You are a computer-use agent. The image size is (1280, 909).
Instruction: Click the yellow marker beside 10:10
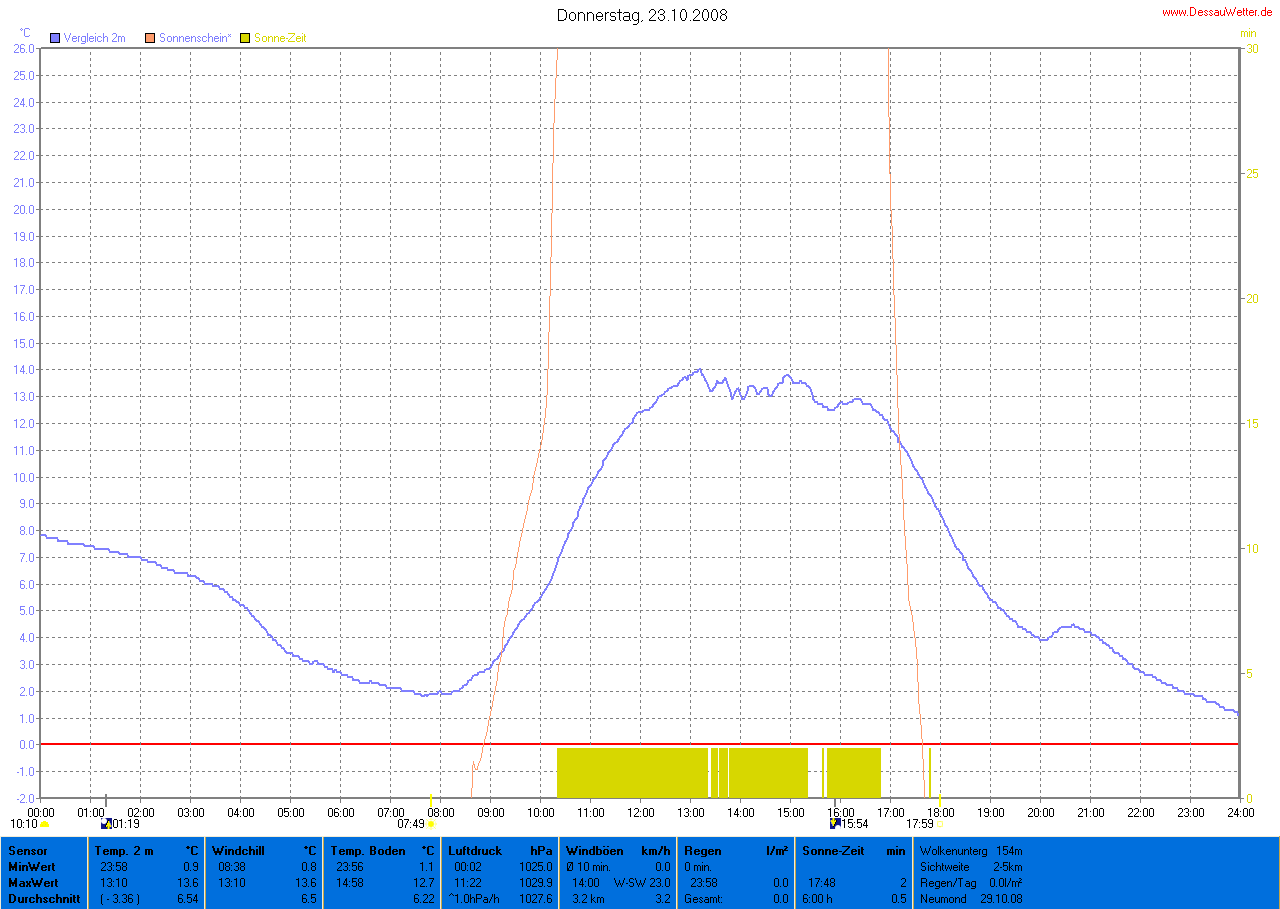(x=45, y=824)
